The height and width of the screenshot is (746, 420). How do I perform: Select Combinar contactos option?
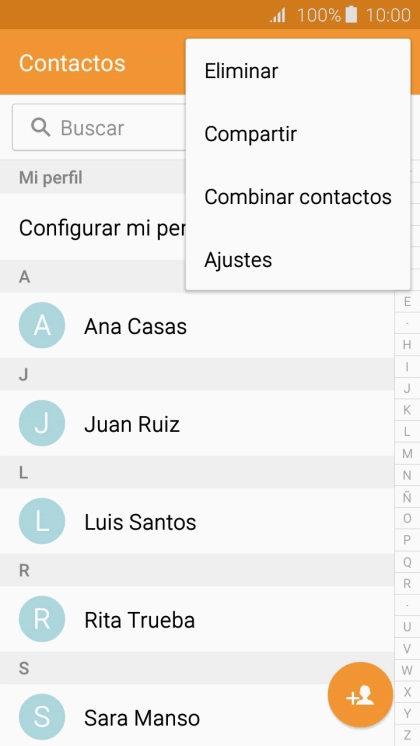point(298,197)
